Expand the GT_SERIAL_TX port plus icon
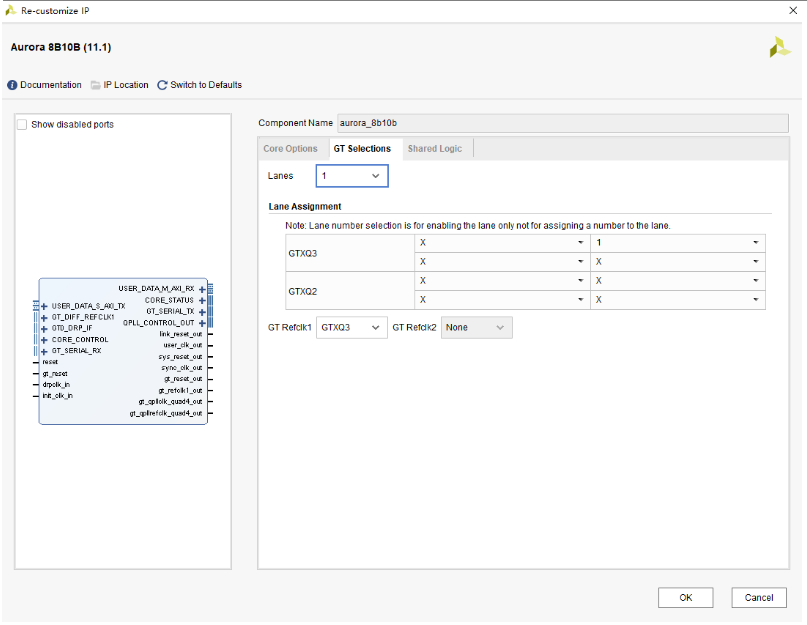Screen dimensions: 807x625 coord(202,312)
